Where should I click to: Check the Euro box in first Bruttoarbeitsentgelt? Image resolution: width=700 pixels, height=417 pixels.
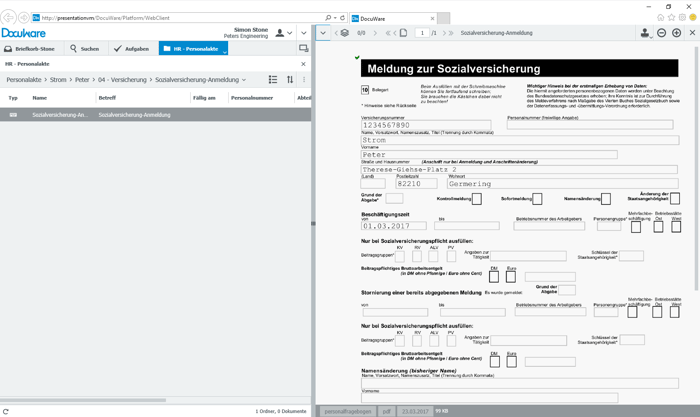(511, 277)
